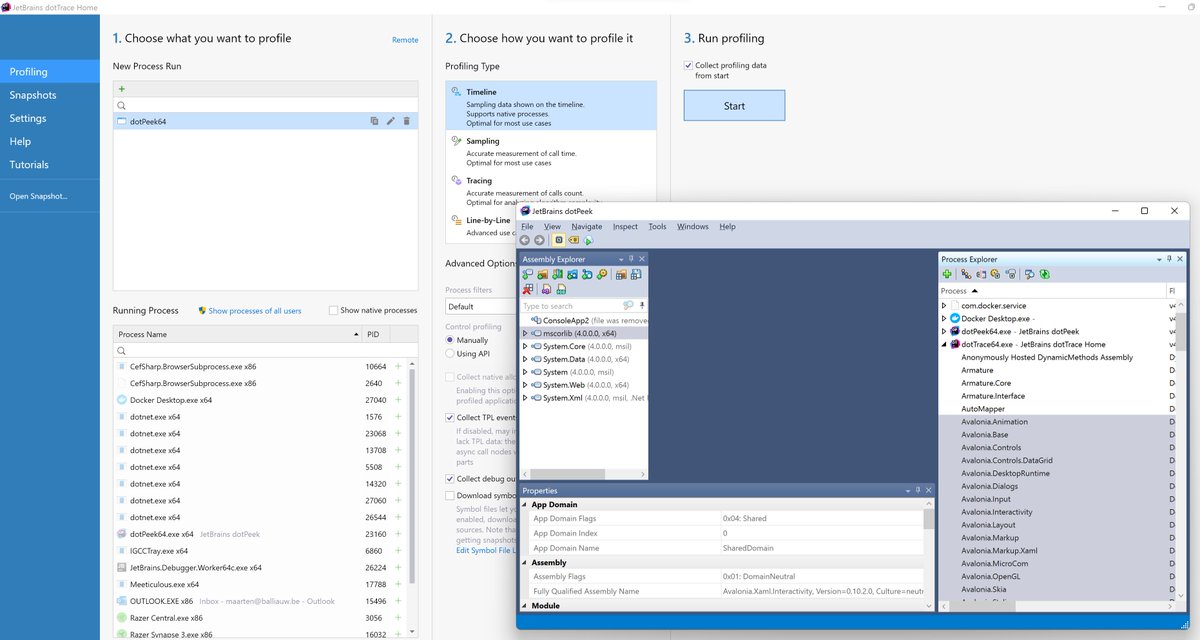Click the highlighted square icon in dotPeek main toolbar
The width and height of the screenshot is (1200, 640).
point(559,240)
